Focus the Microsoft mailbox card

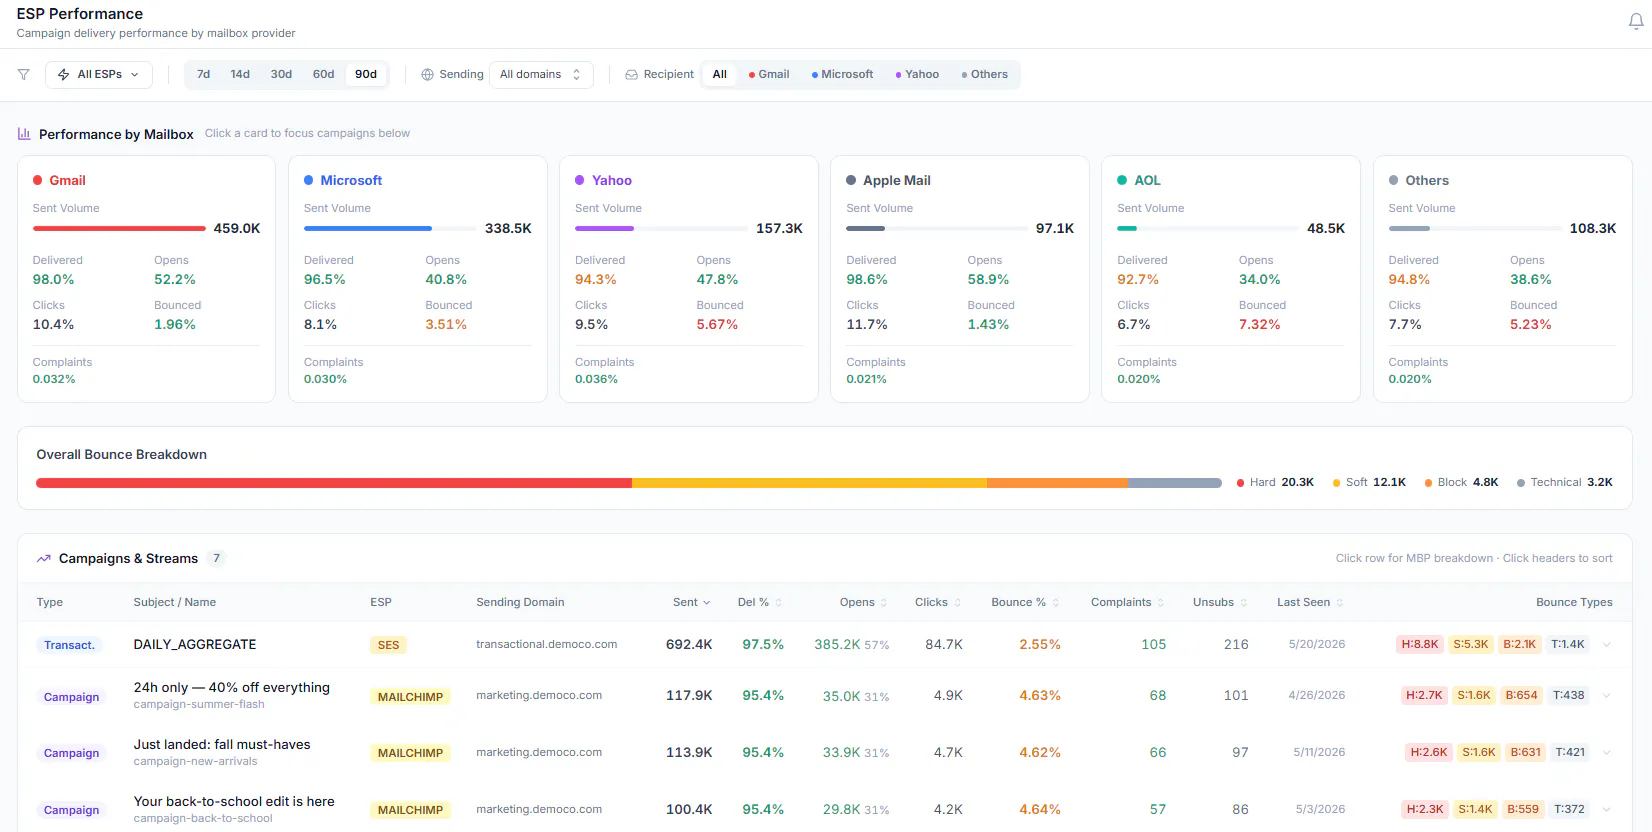tap(418, 279)
